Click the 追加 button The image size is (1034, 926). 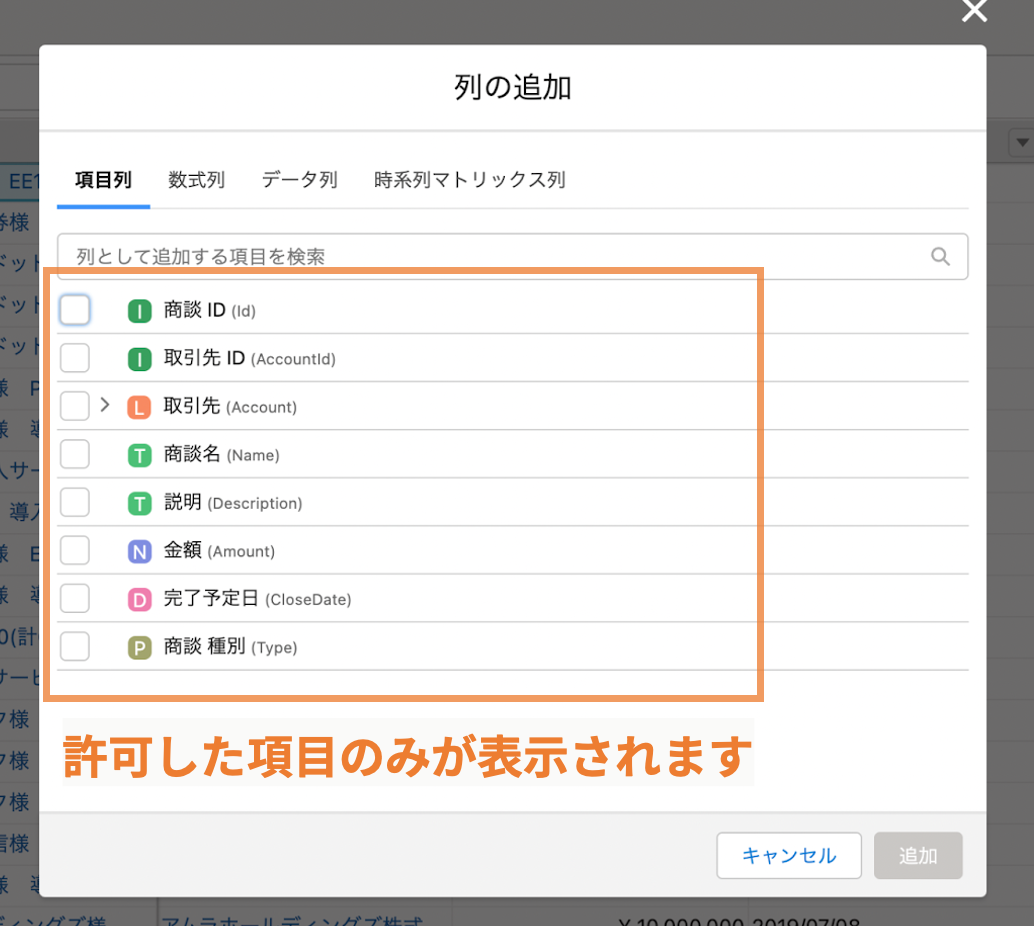coord(918,855)
